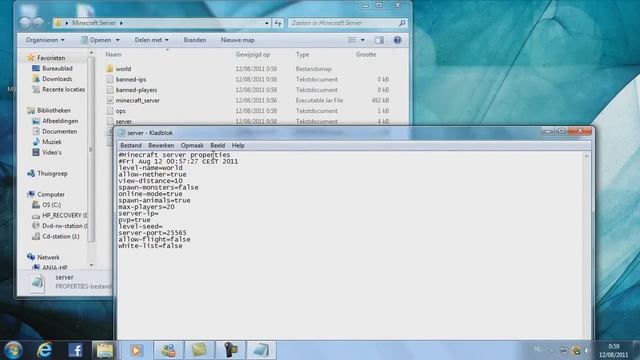
Task: Expand the arrow next to Openen
Action: [118, 40]
